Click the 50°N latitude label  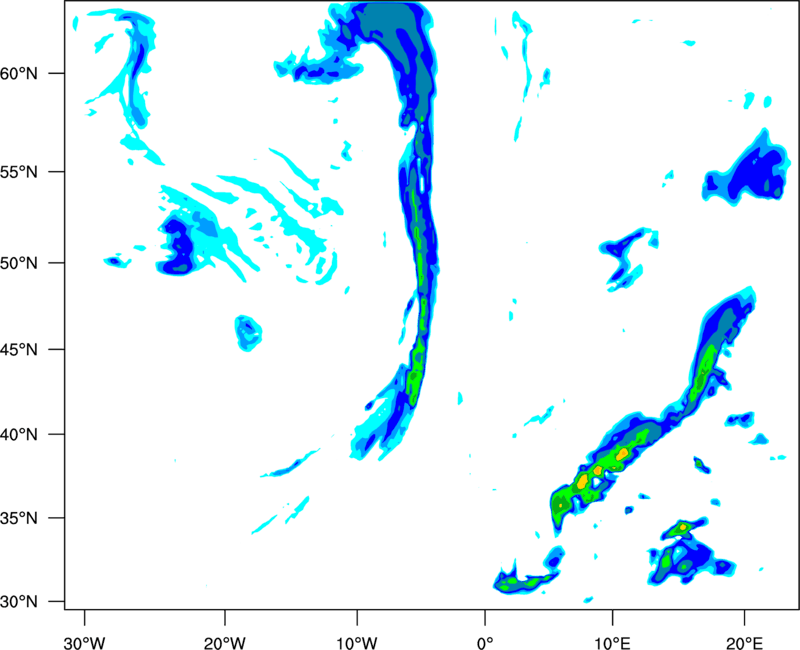(x=19, y=263)
